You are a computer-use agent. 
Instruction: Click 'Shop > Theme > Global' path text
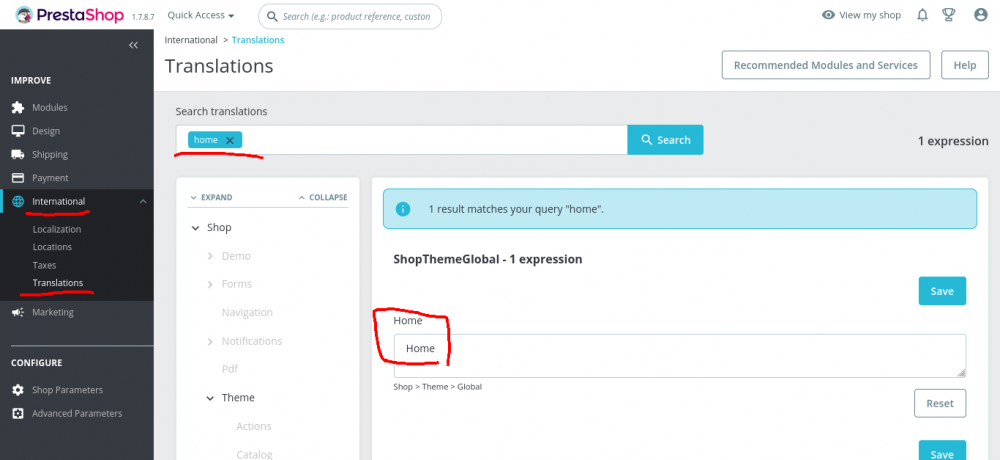click(x=438, y=387)
